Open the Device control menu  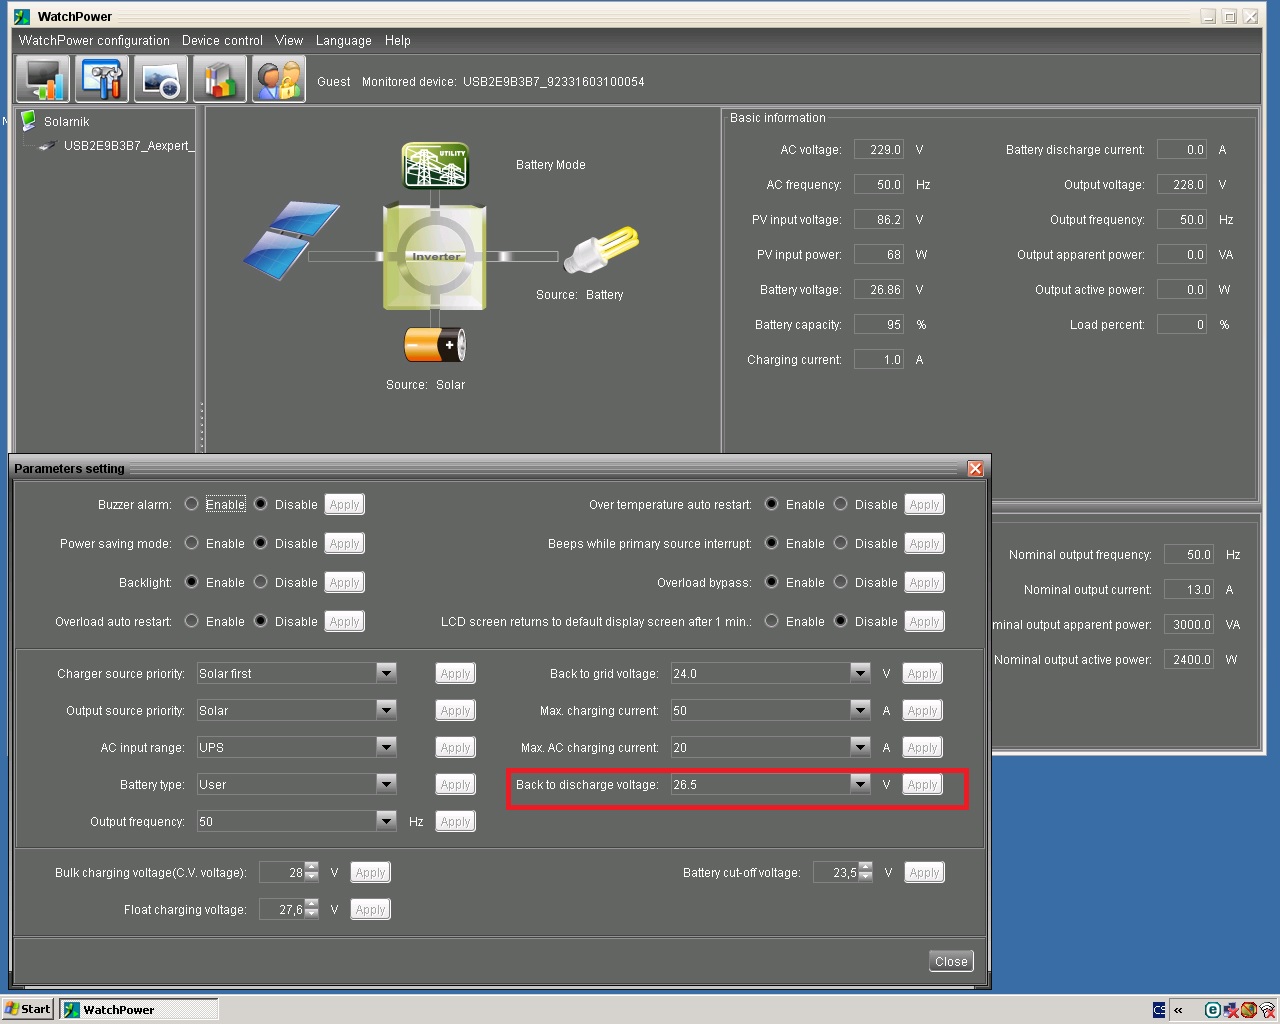pos(222,41)
